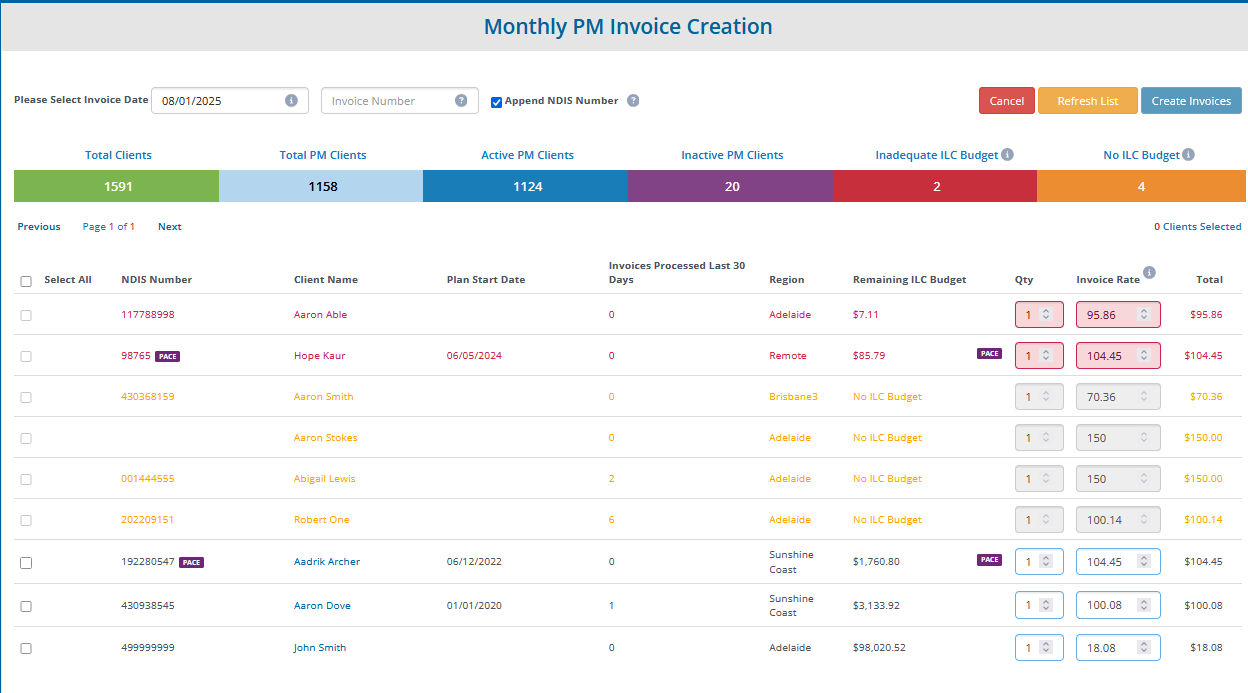
Task: Open client John Smith link
Action: [x=320, y=648]
